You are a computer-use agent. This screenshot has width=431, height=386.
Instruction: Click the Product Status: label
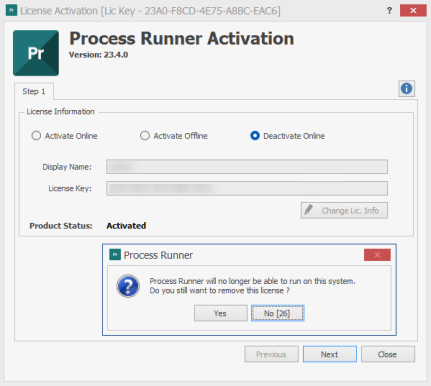point(61,226)
